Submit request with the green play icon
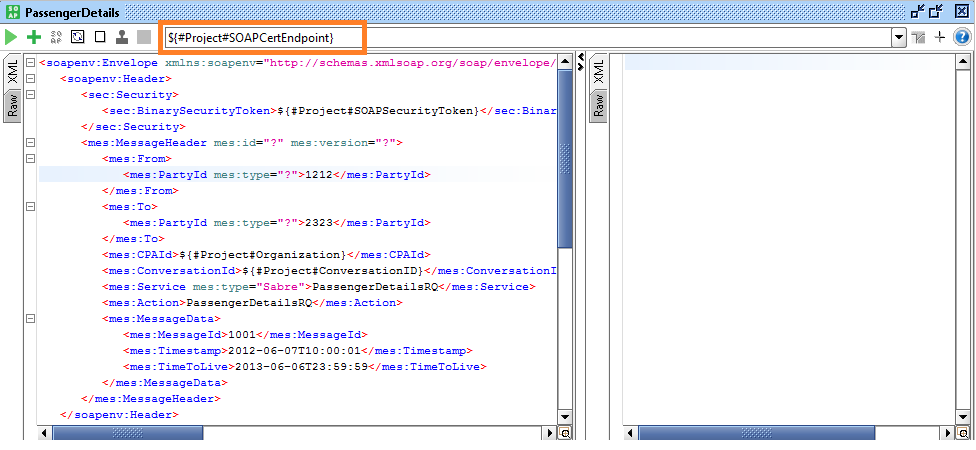 click(11, 37)
